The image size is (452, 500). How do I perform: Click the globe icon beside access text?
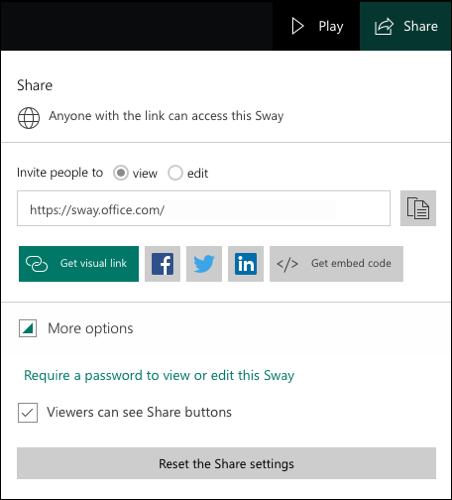click(x=29, y=118)
